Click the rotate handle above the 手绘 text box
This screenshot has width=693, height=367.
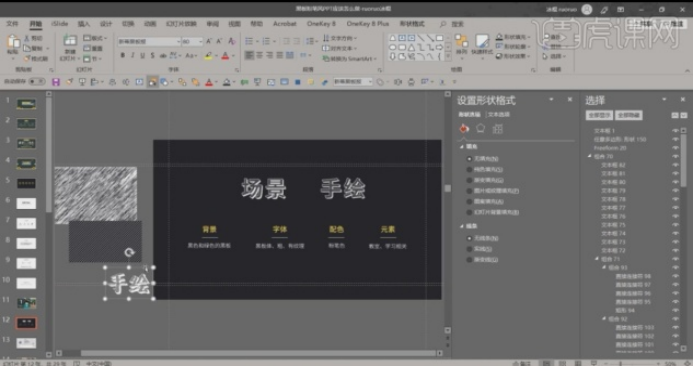point(129,252)
